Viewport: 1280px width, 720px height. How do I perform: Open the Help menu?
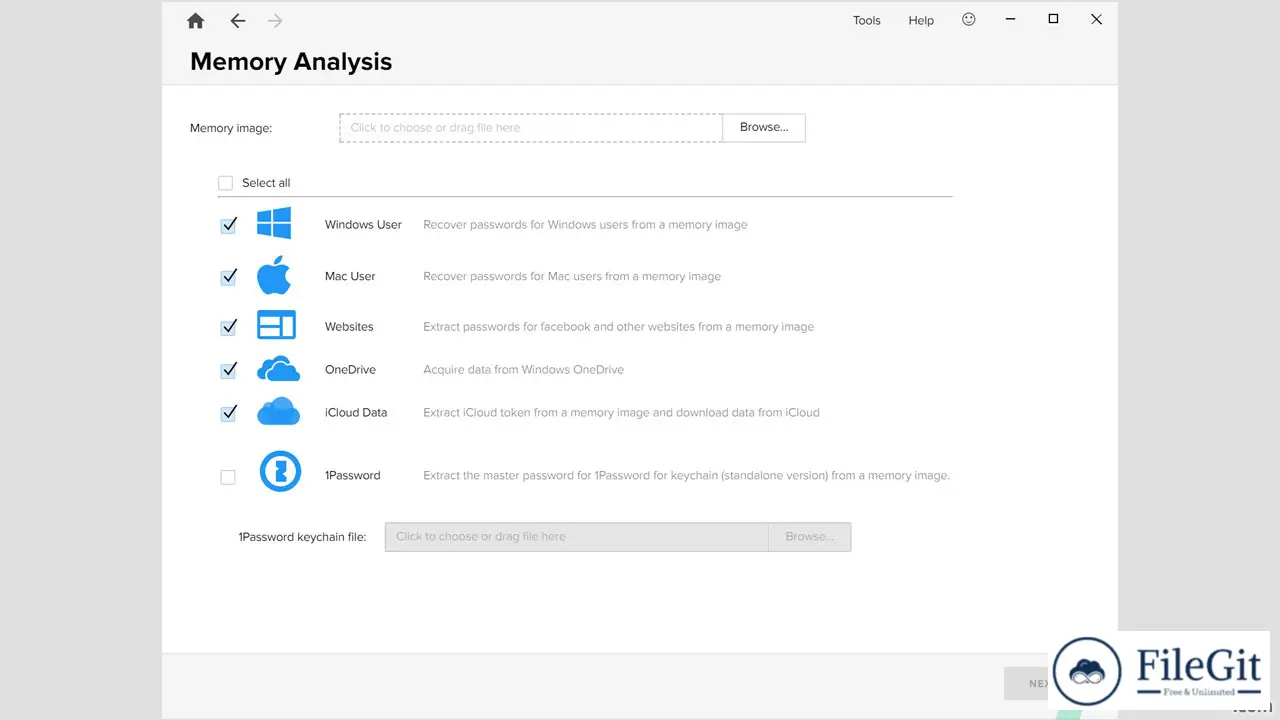[x=921, y=20]
